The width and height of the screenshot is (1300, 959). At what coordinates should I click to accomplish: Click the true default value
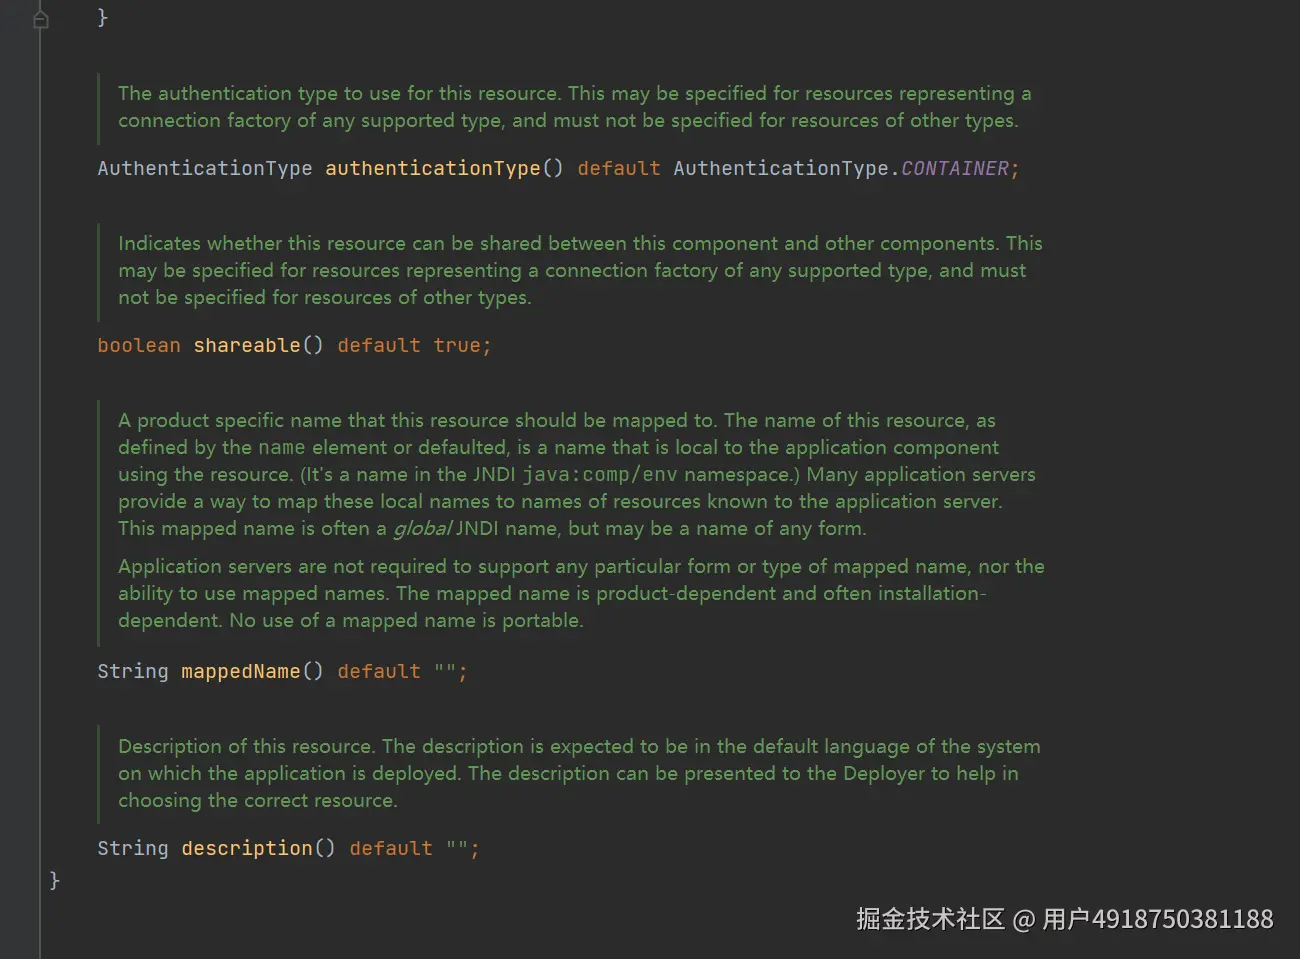pyautogui.click(x=456, y=345)
